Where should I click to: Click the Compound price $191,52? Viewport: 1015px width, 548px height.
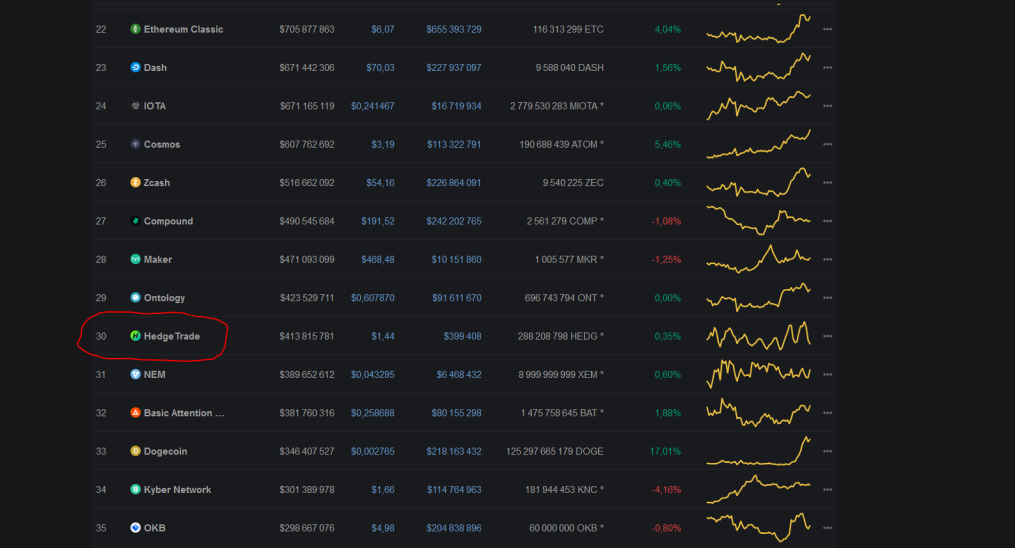377,221
